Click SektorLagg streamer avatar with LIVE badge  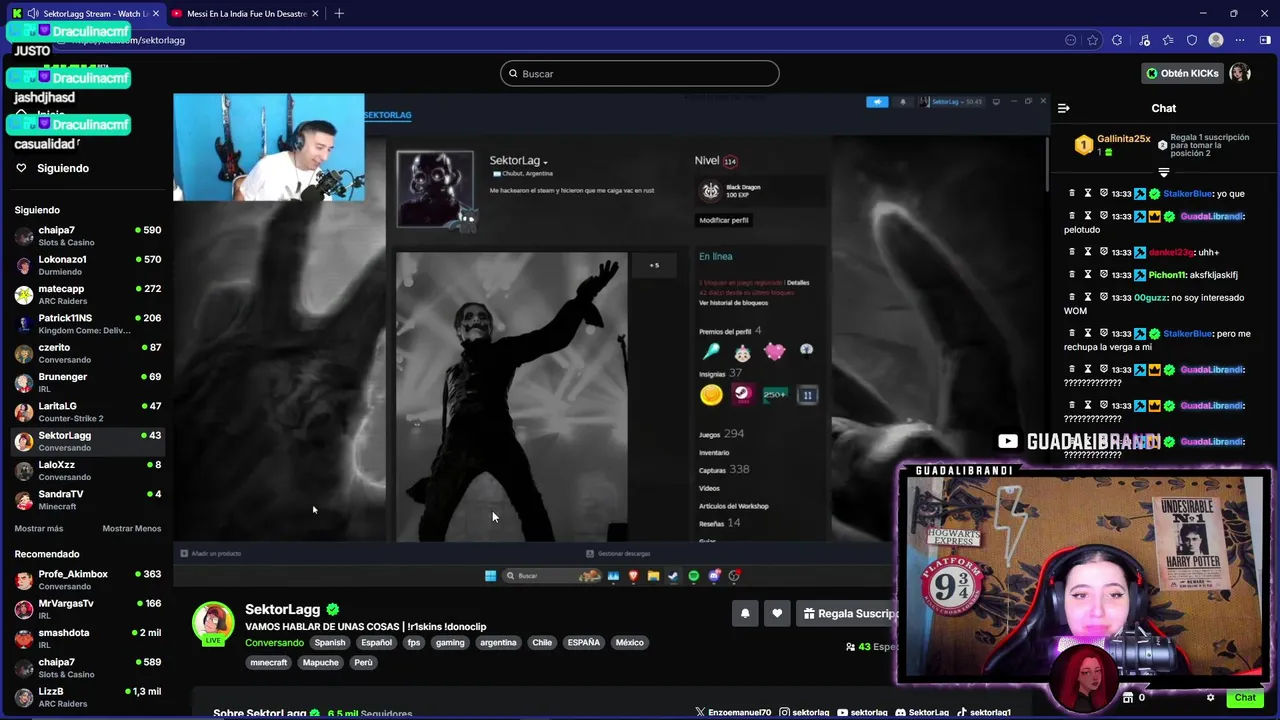(x=213, y=623)
